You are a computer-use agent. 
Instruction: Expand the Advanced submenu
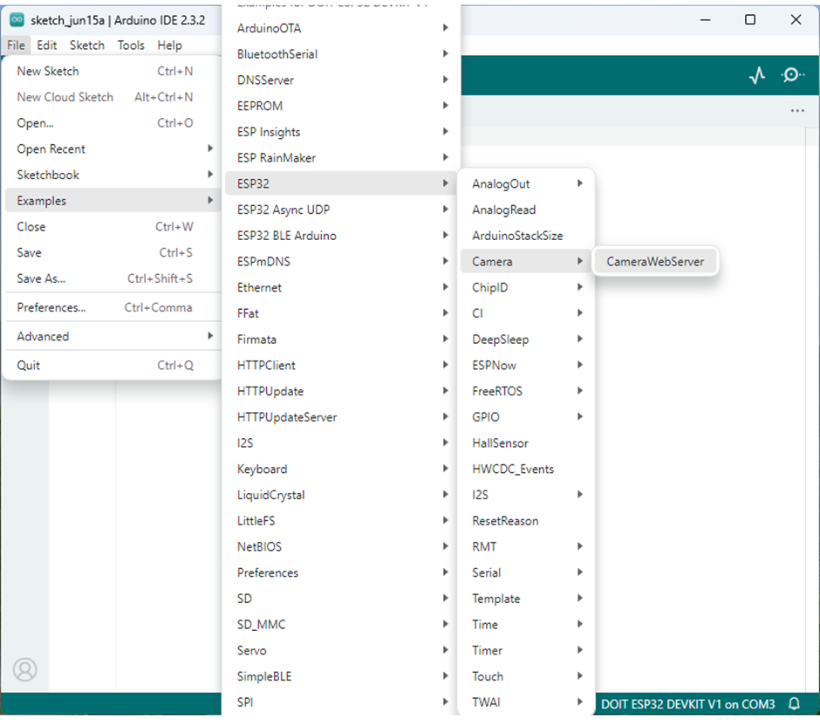(111, 336)
